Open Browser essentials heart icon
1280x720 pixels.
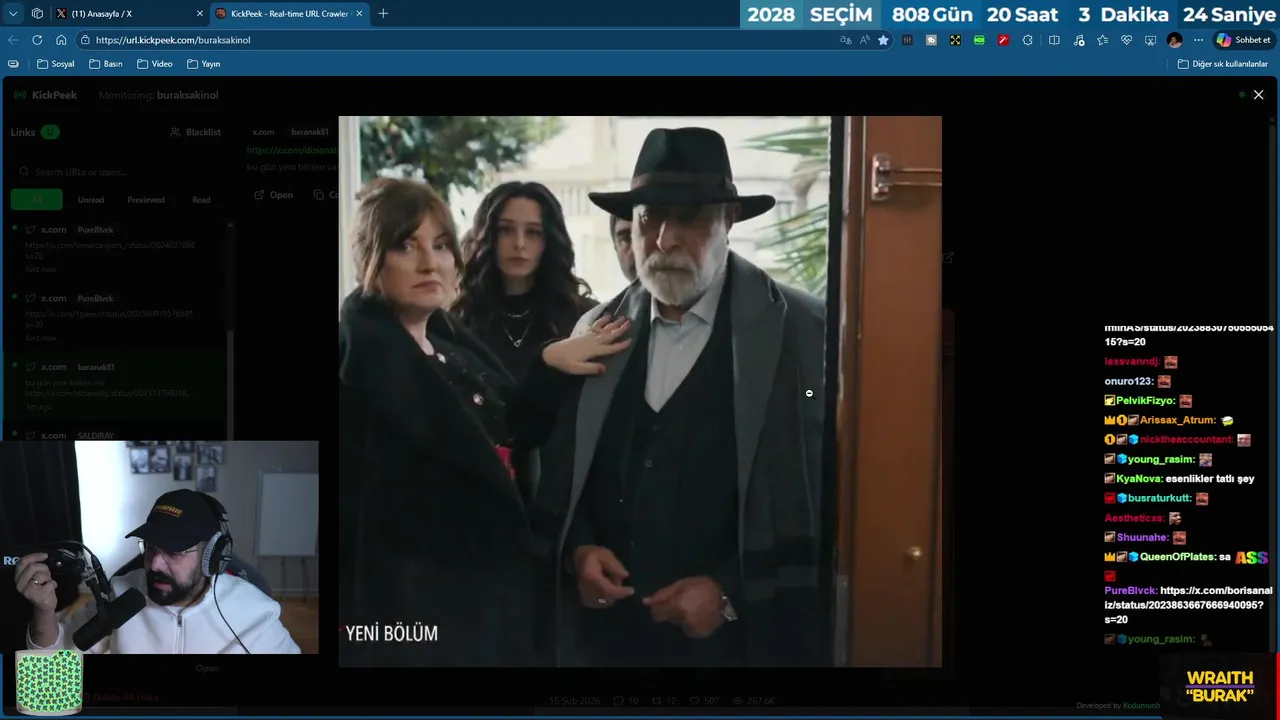pos(1126,40)
